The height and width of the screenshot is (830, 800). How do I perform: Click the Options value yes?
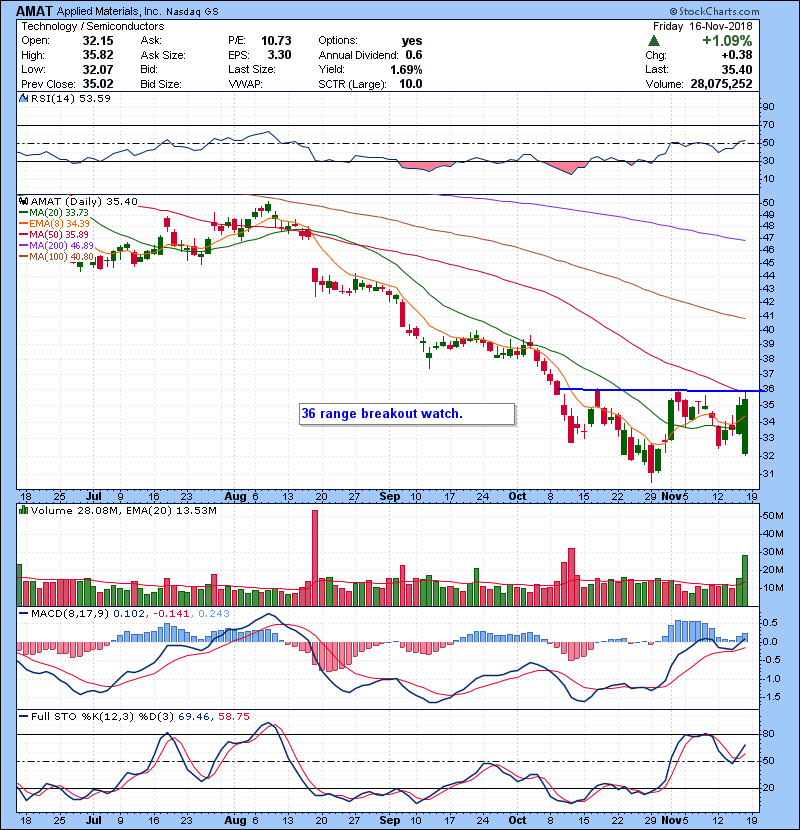pos(411,41)
